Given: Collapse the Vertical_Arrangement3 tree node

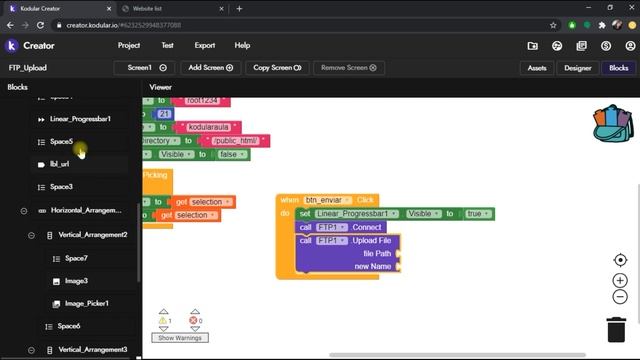Looking at the screenshot, I should pyautogui.click(x=31, y=350).
